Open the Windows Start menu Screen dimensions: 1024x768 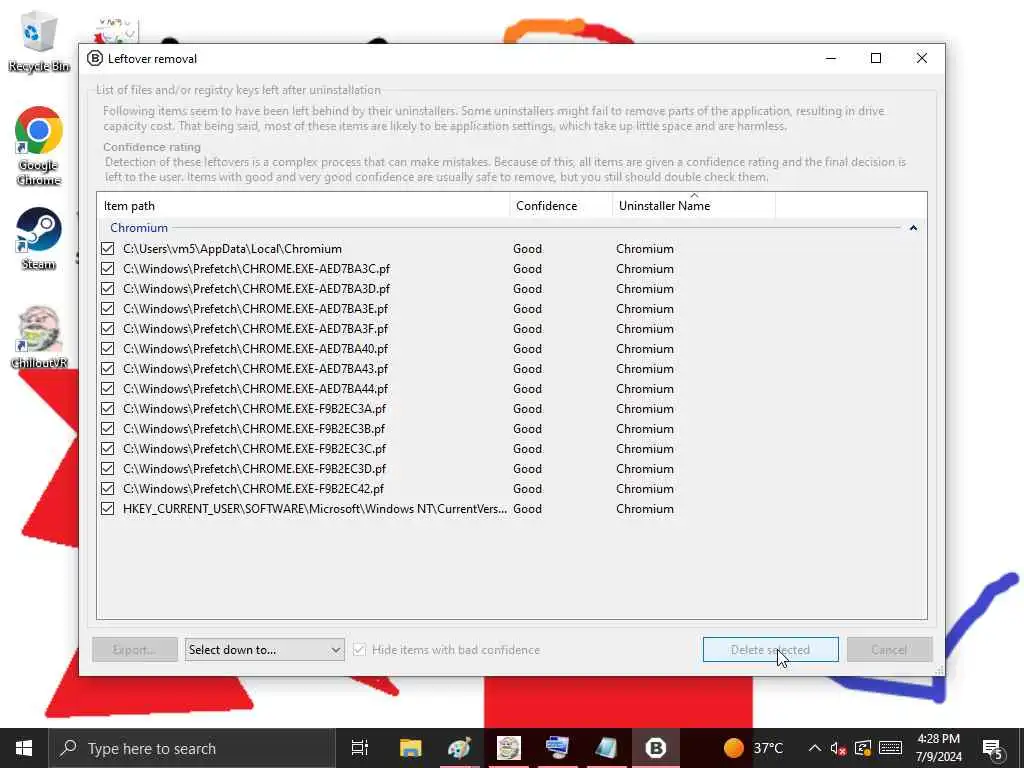[x=24, y=748]
